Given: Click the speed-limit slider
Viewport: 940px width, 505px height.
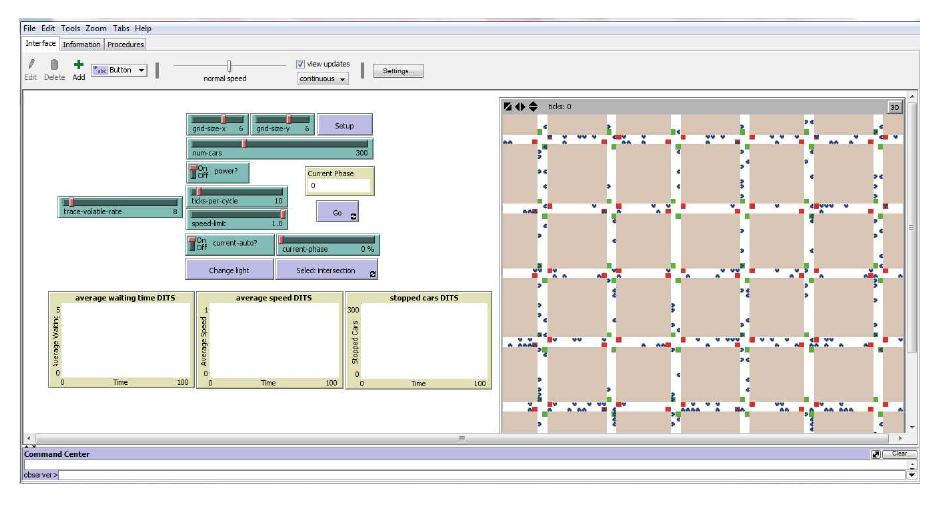Looking at the screenshot, I should point(237,219).
